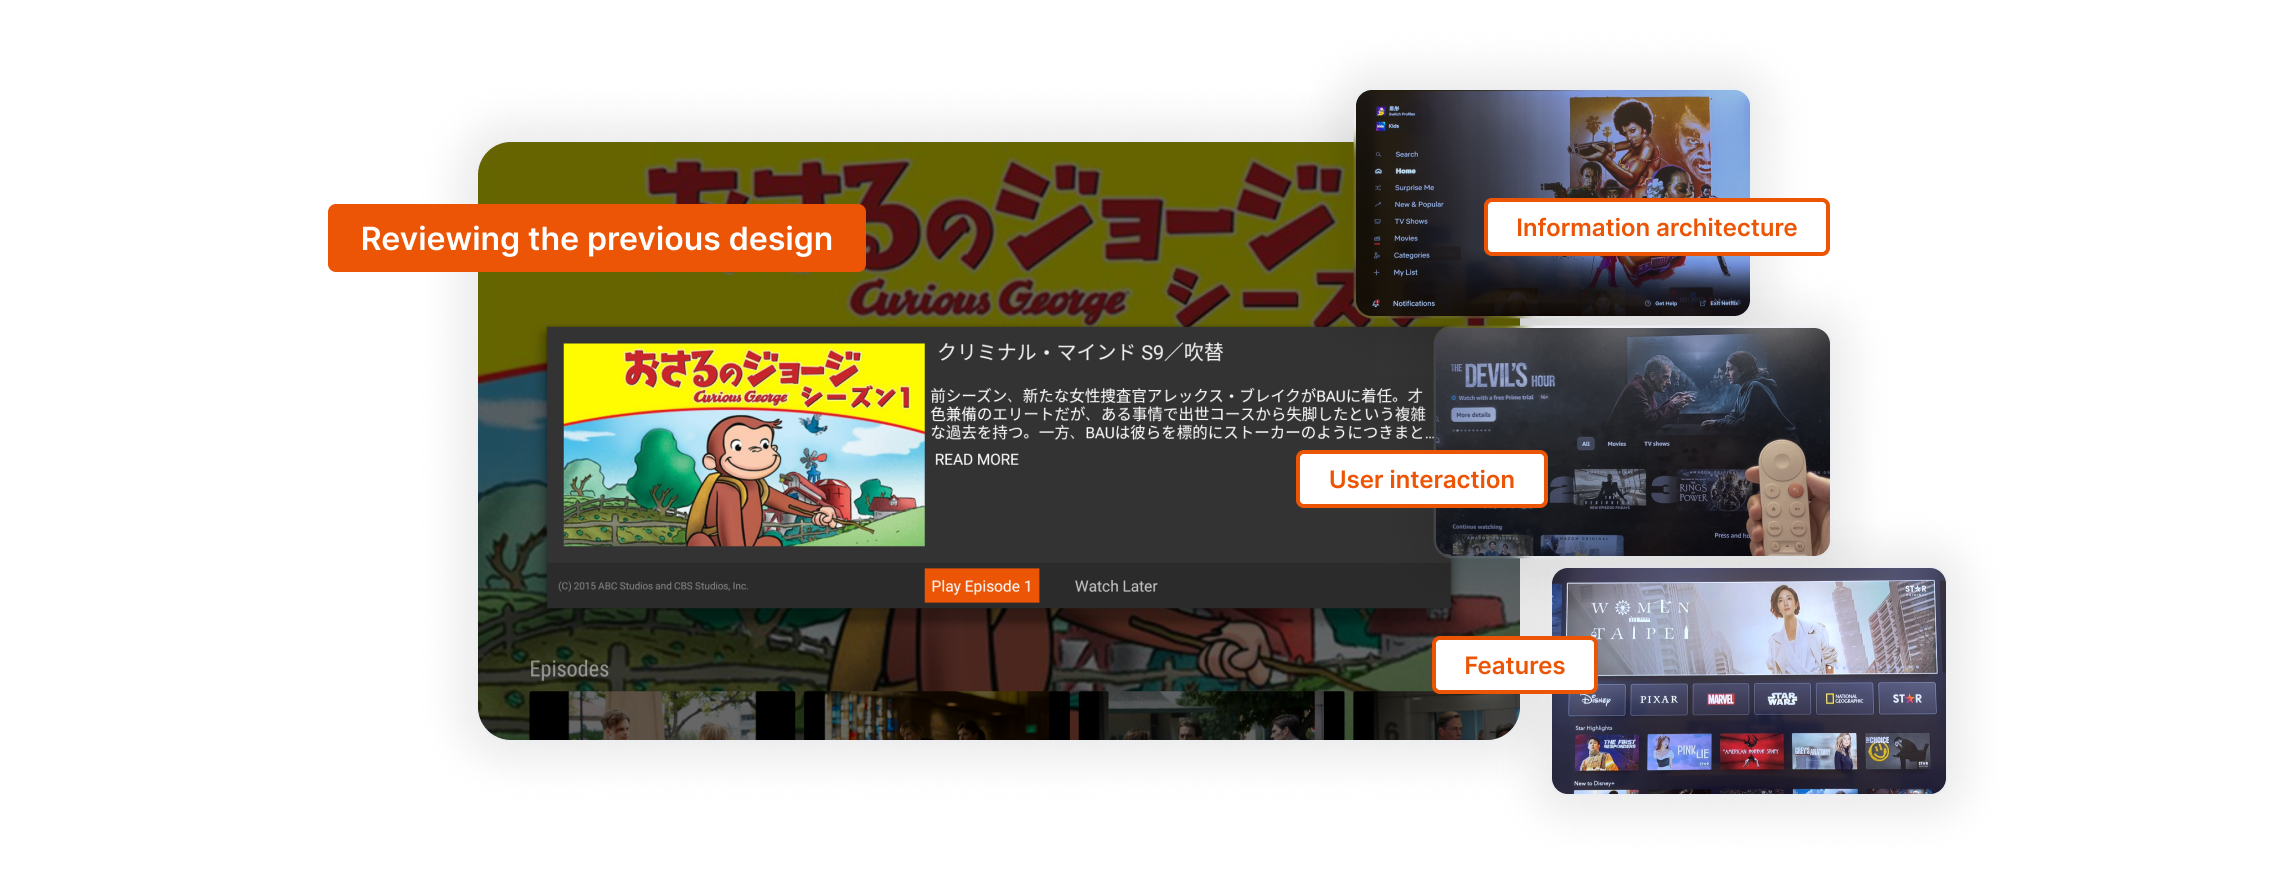Switch to the TV shows tab on Prime Video
Screen dimensions: 2272x884
click(x=1657, y=444)
